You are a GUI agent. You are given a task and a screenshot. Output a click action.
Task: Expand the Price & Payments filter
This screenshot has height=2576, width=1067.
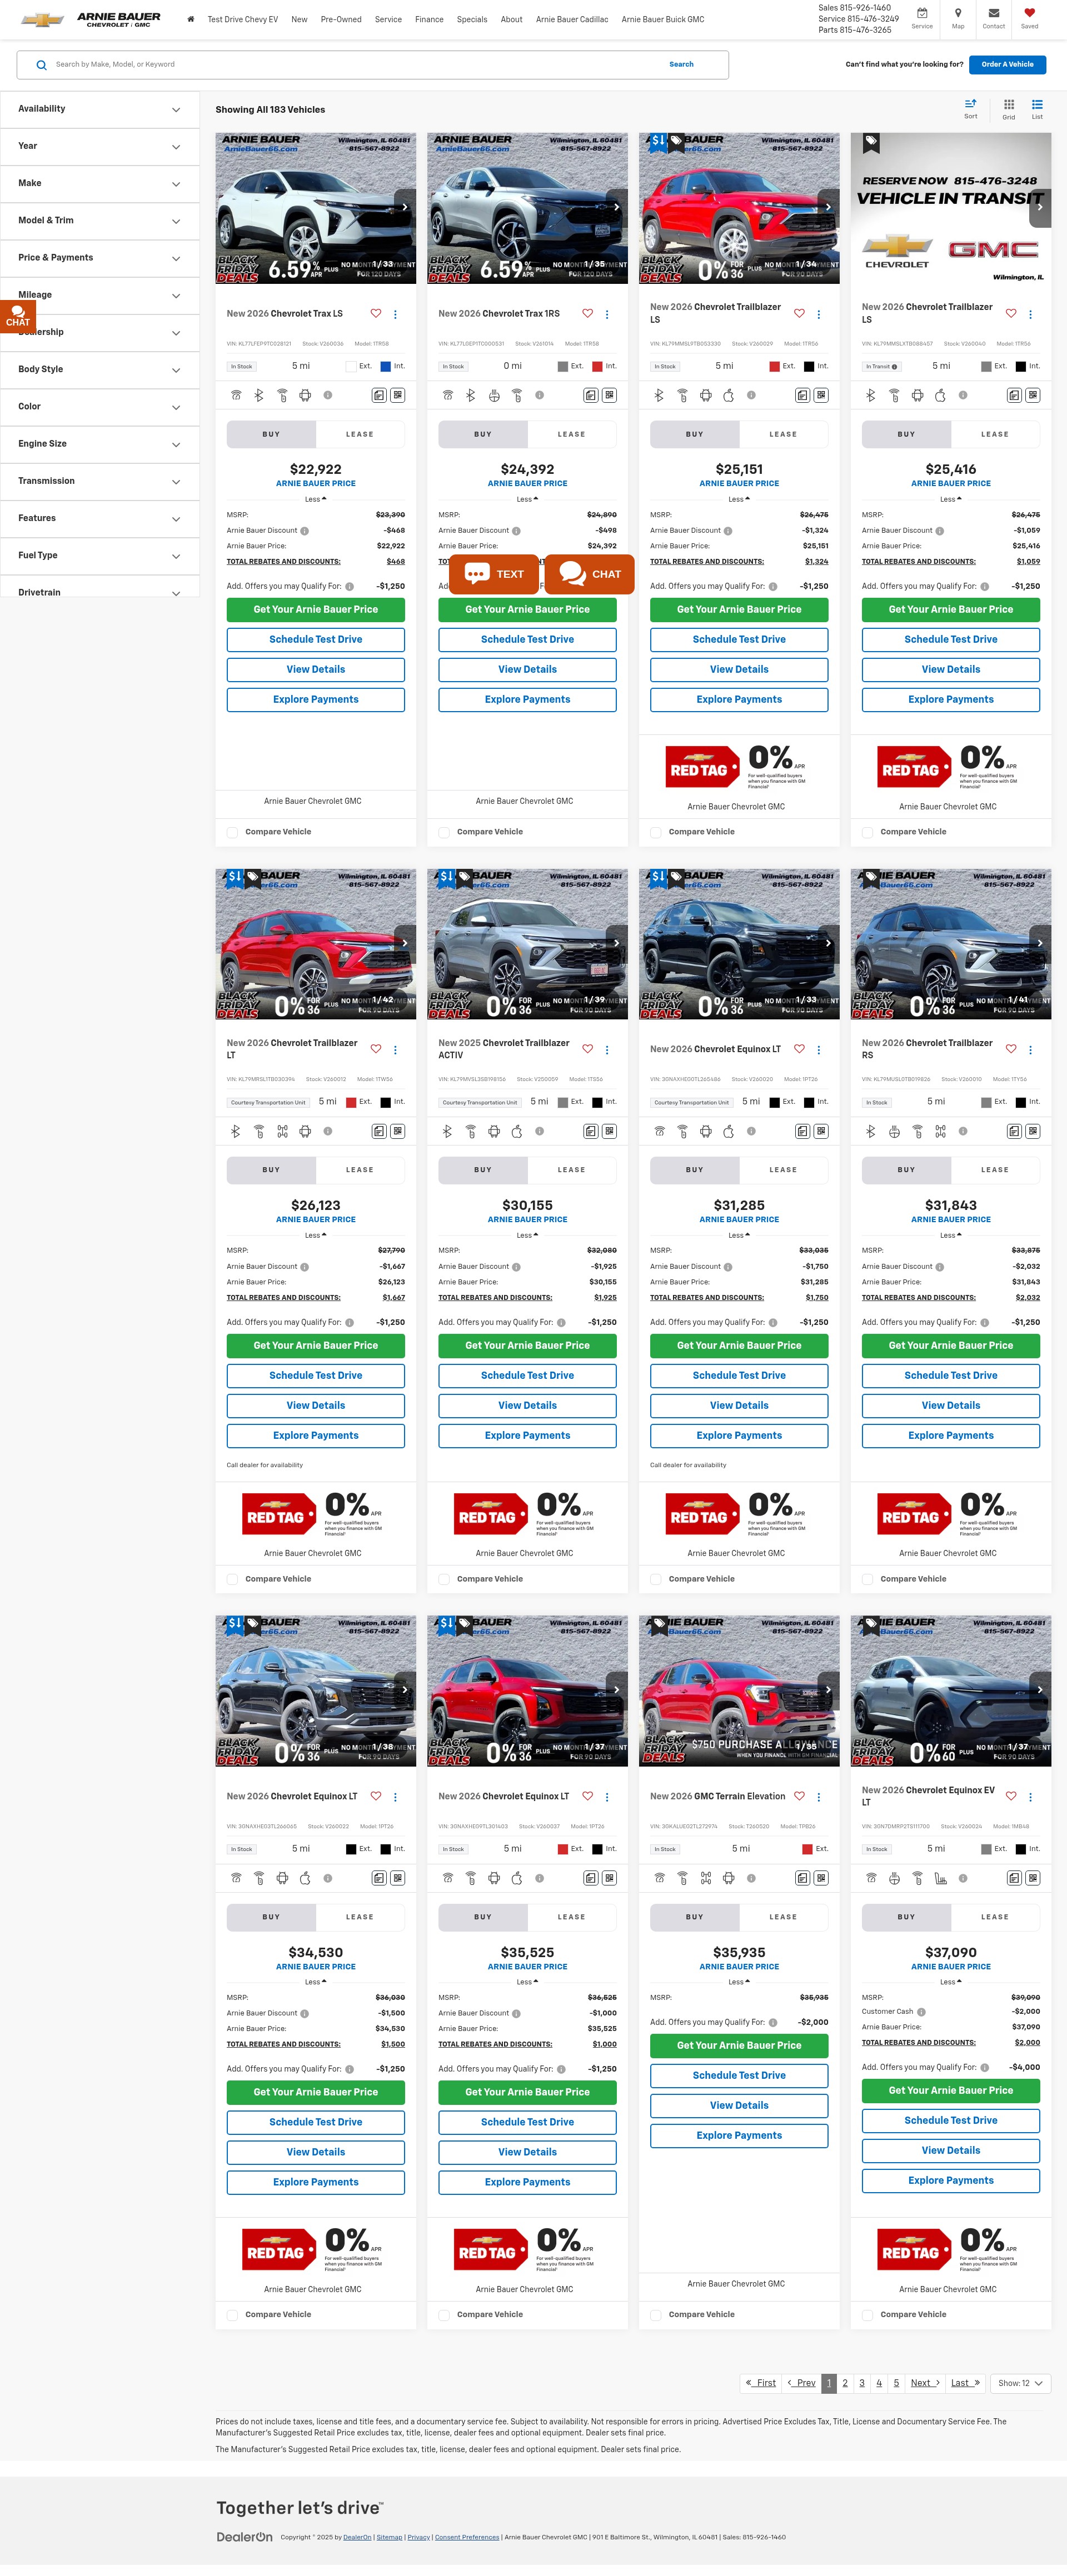pyautogui.click(x=99, y=258)
